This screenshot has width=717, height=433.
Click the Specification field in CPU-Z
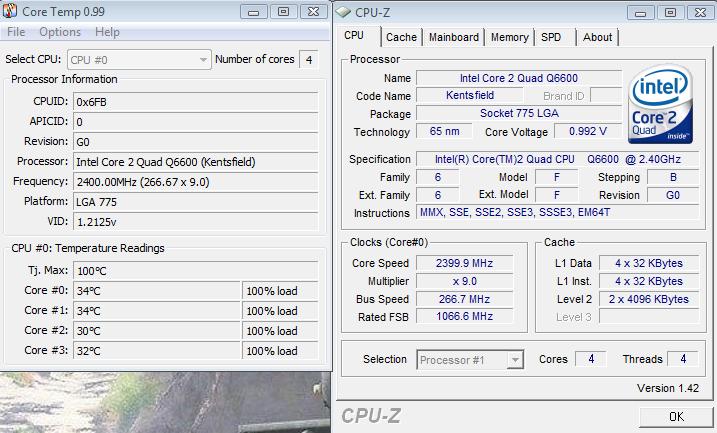557,159
